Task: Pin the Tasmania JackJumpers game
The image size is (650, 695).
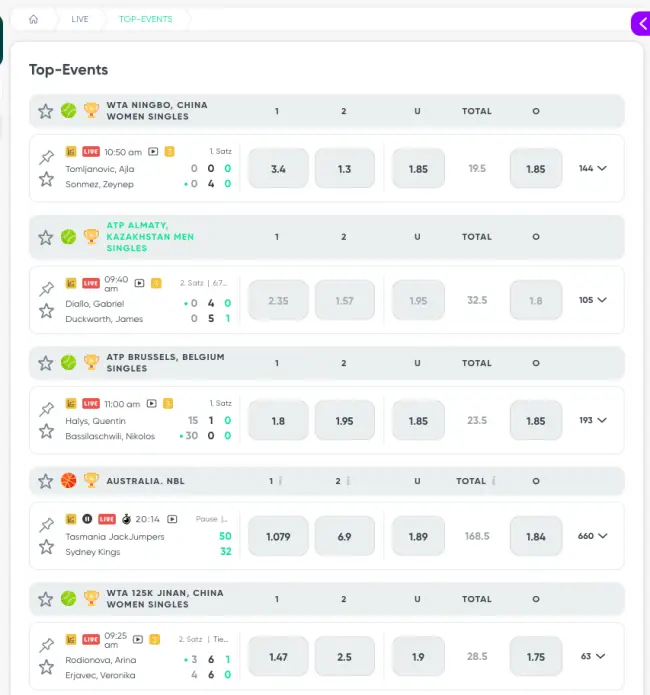Action: tap(46, 525)
